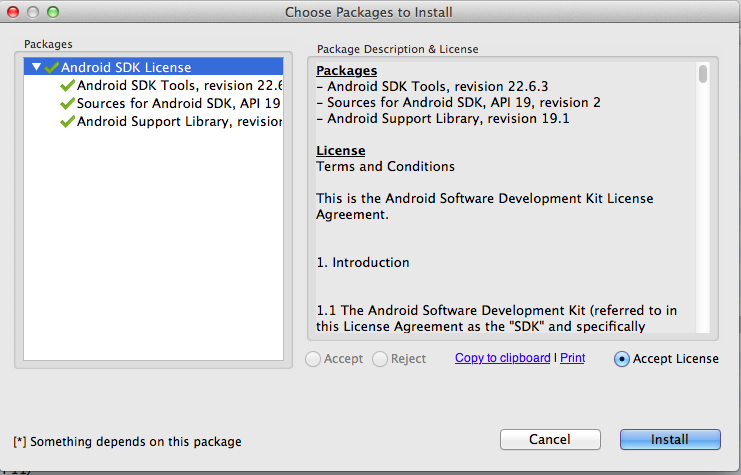Click the Copy to clipboard link

502,358
